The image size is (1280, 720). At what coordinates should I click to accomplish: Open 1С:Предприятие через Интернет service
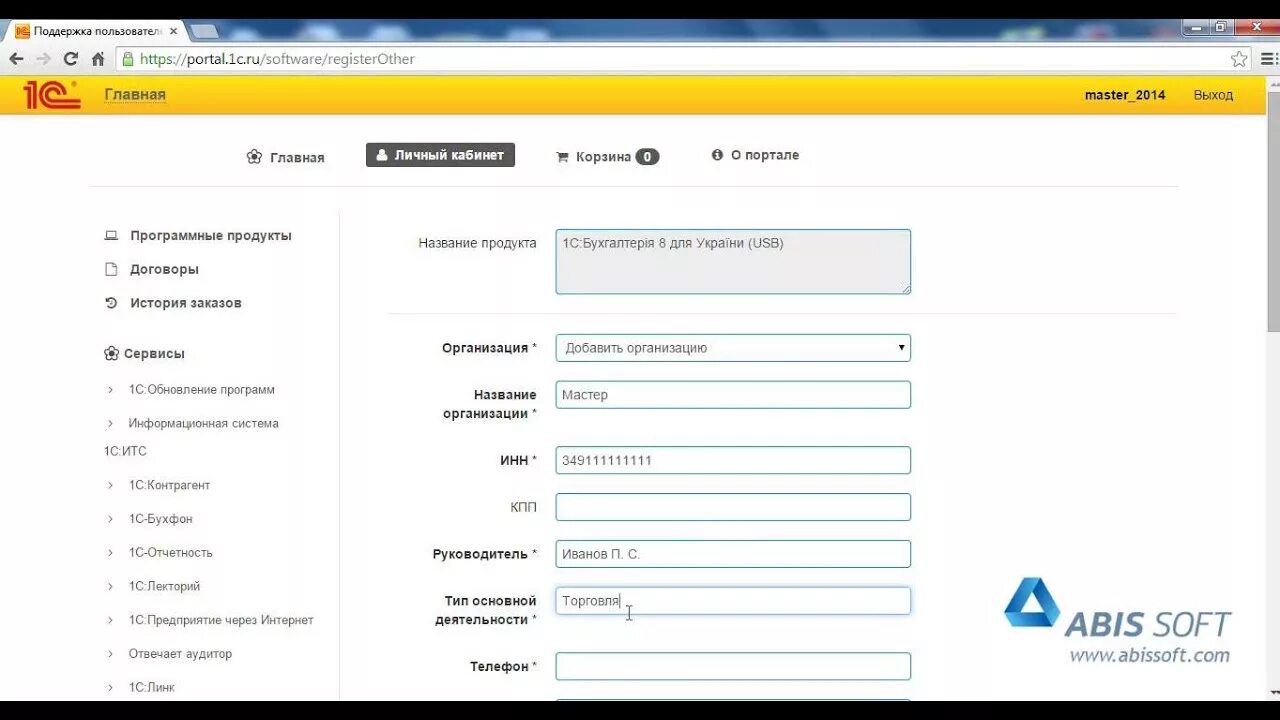221,620
